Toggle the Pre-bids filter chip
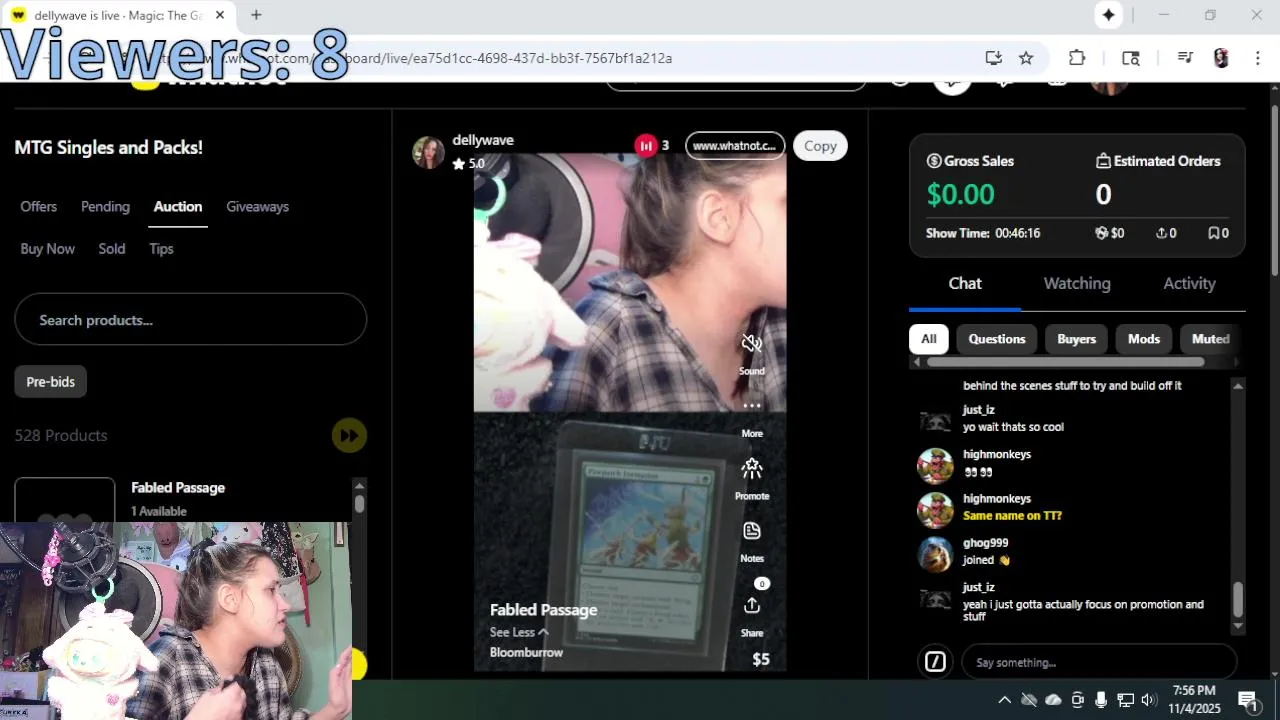 point(51,381)
